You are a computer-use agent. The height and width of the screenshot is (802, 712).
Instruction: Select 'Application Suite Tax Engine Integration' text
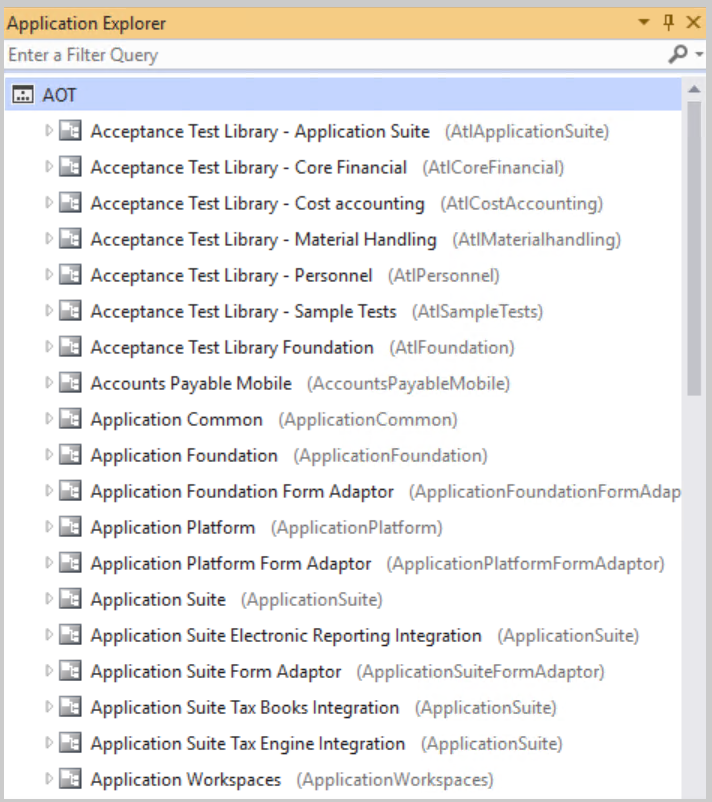click(248, 743)
